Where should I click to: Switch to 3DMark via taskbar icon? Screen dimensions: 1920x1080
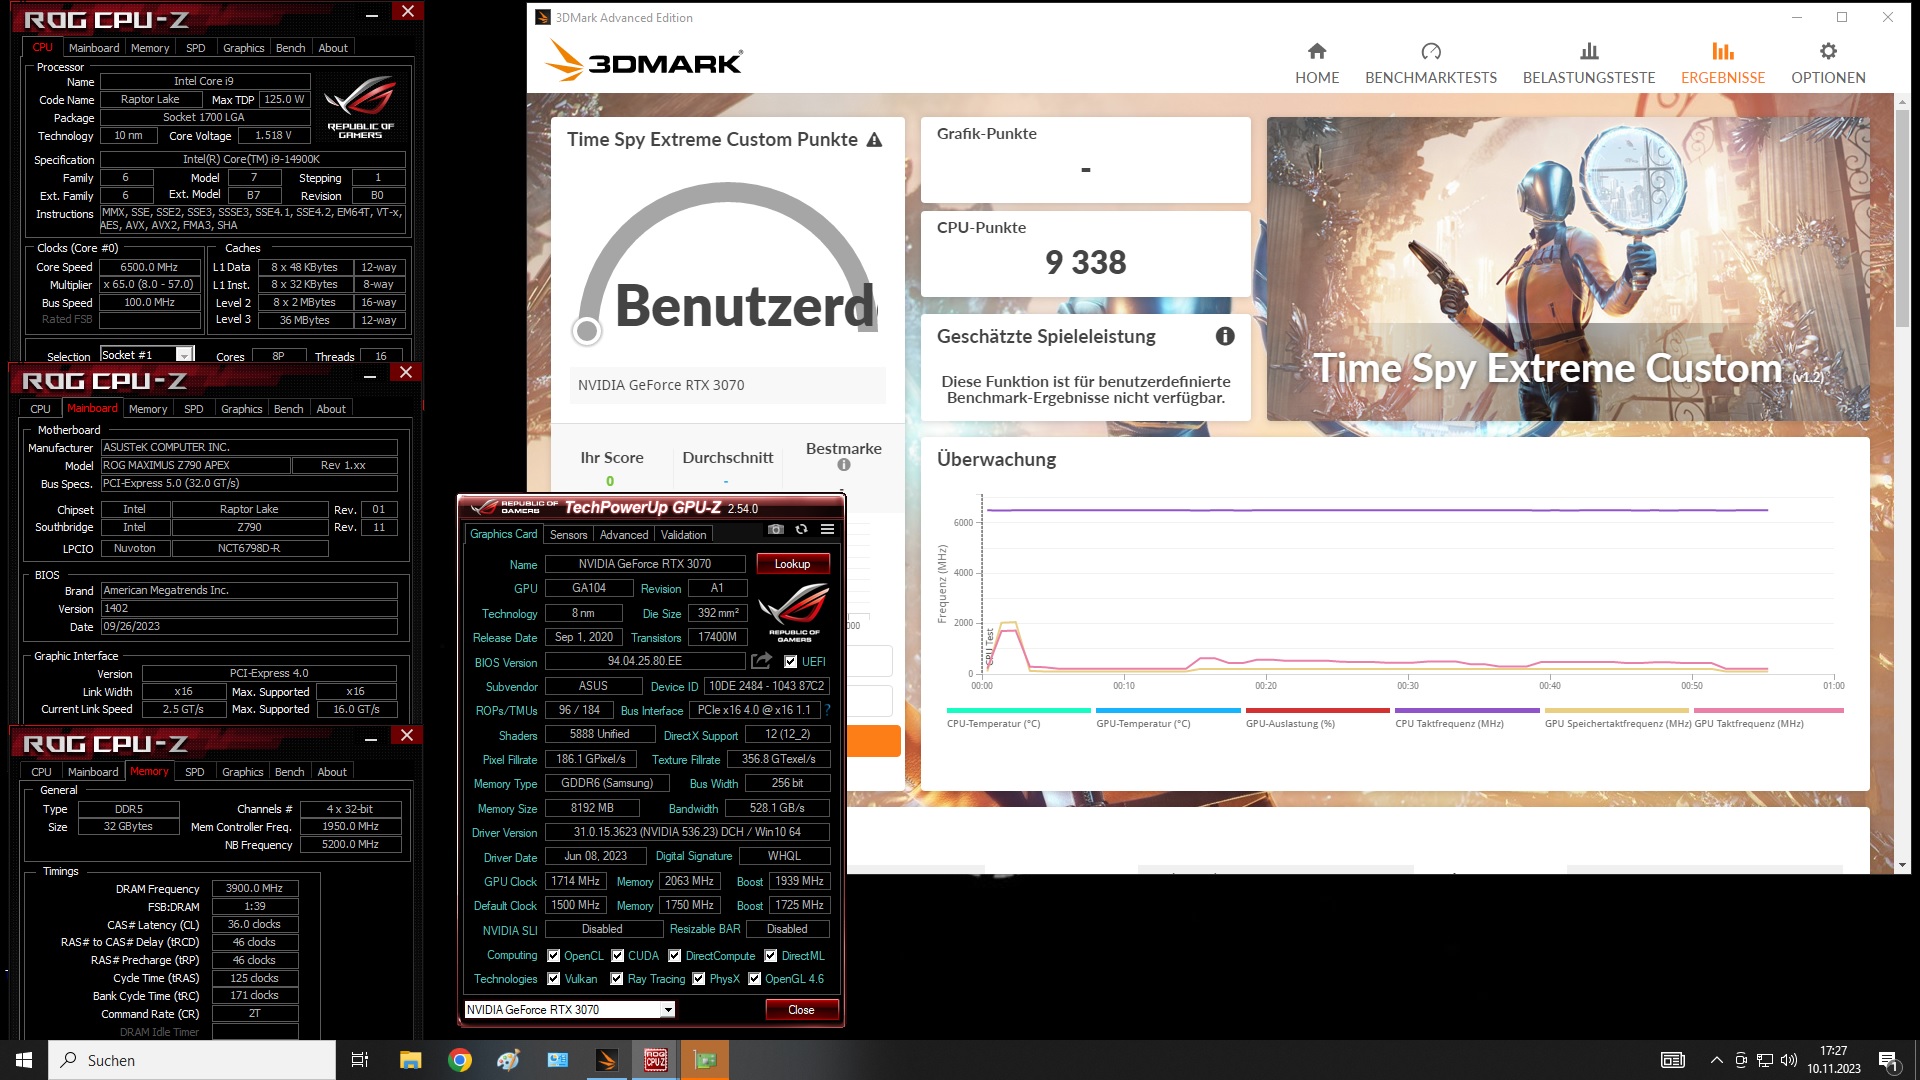[x=606, y=1060]
